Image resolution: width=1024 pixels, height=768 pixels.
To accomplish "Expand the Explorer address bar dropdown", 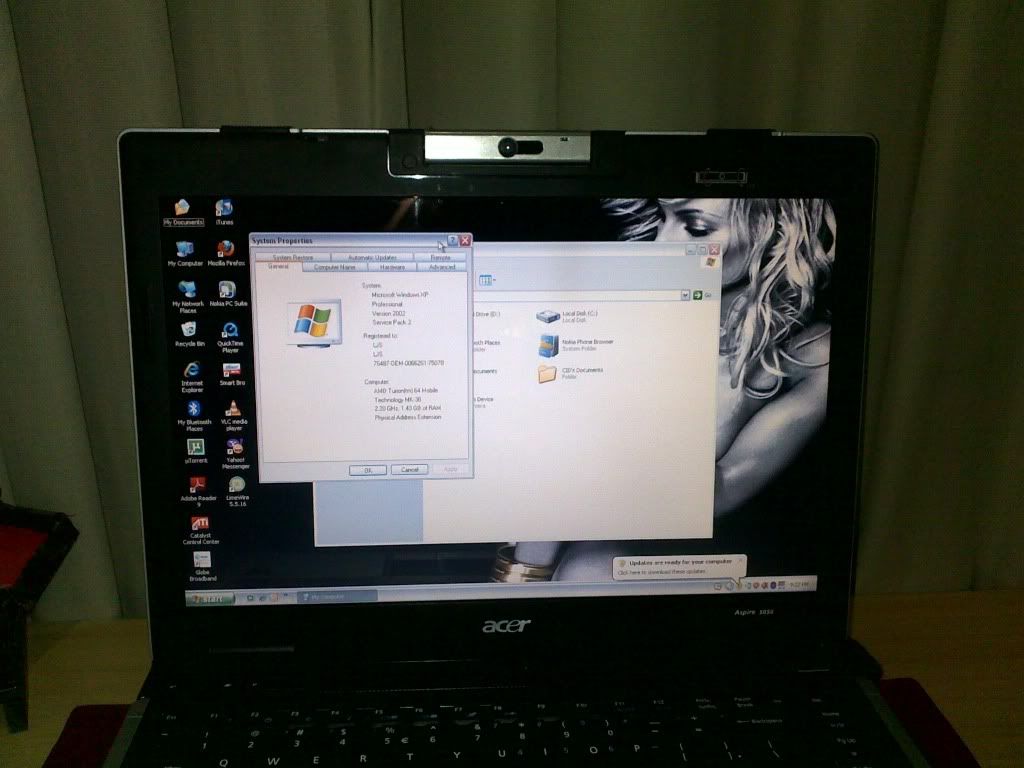I will 685,295.
